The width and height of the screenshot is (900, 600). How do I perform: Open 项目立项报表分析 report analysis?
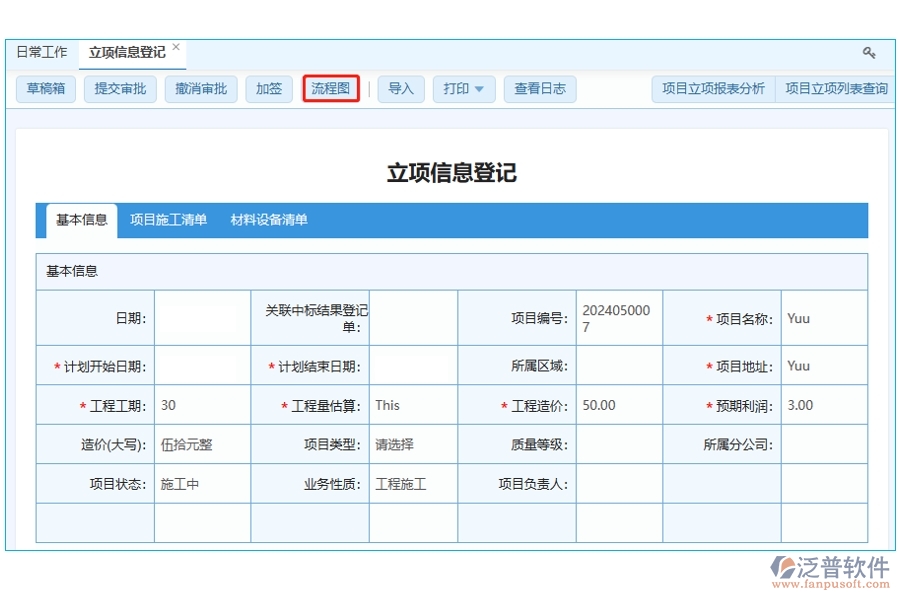click(712, 88)
